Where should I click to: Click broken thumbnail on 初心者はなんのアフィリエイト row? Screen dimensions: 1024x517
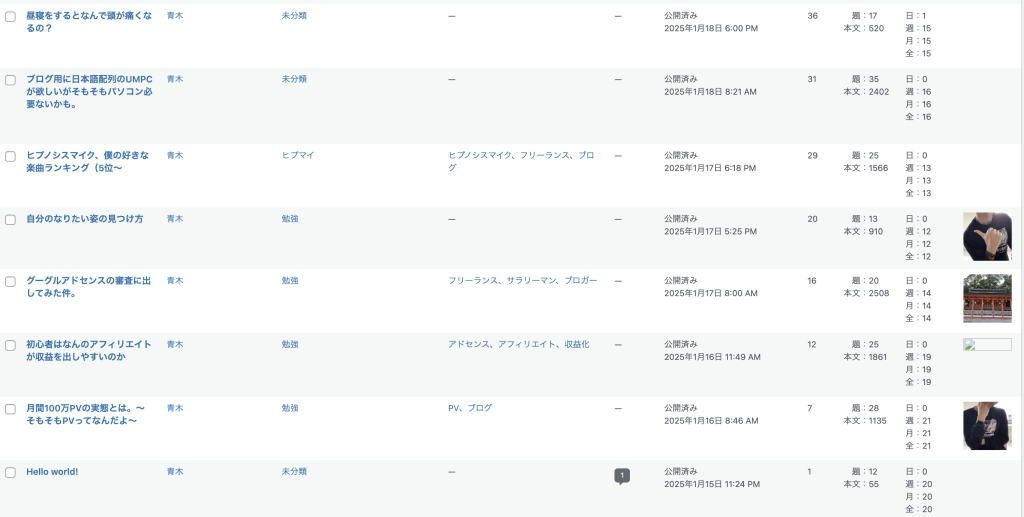point(986,345)
